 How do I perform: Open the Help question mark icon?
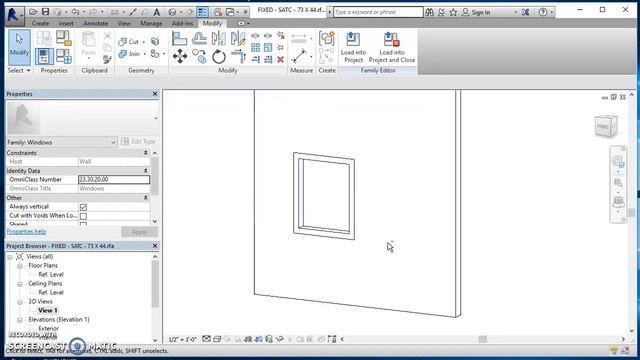[x=543, y=12]
